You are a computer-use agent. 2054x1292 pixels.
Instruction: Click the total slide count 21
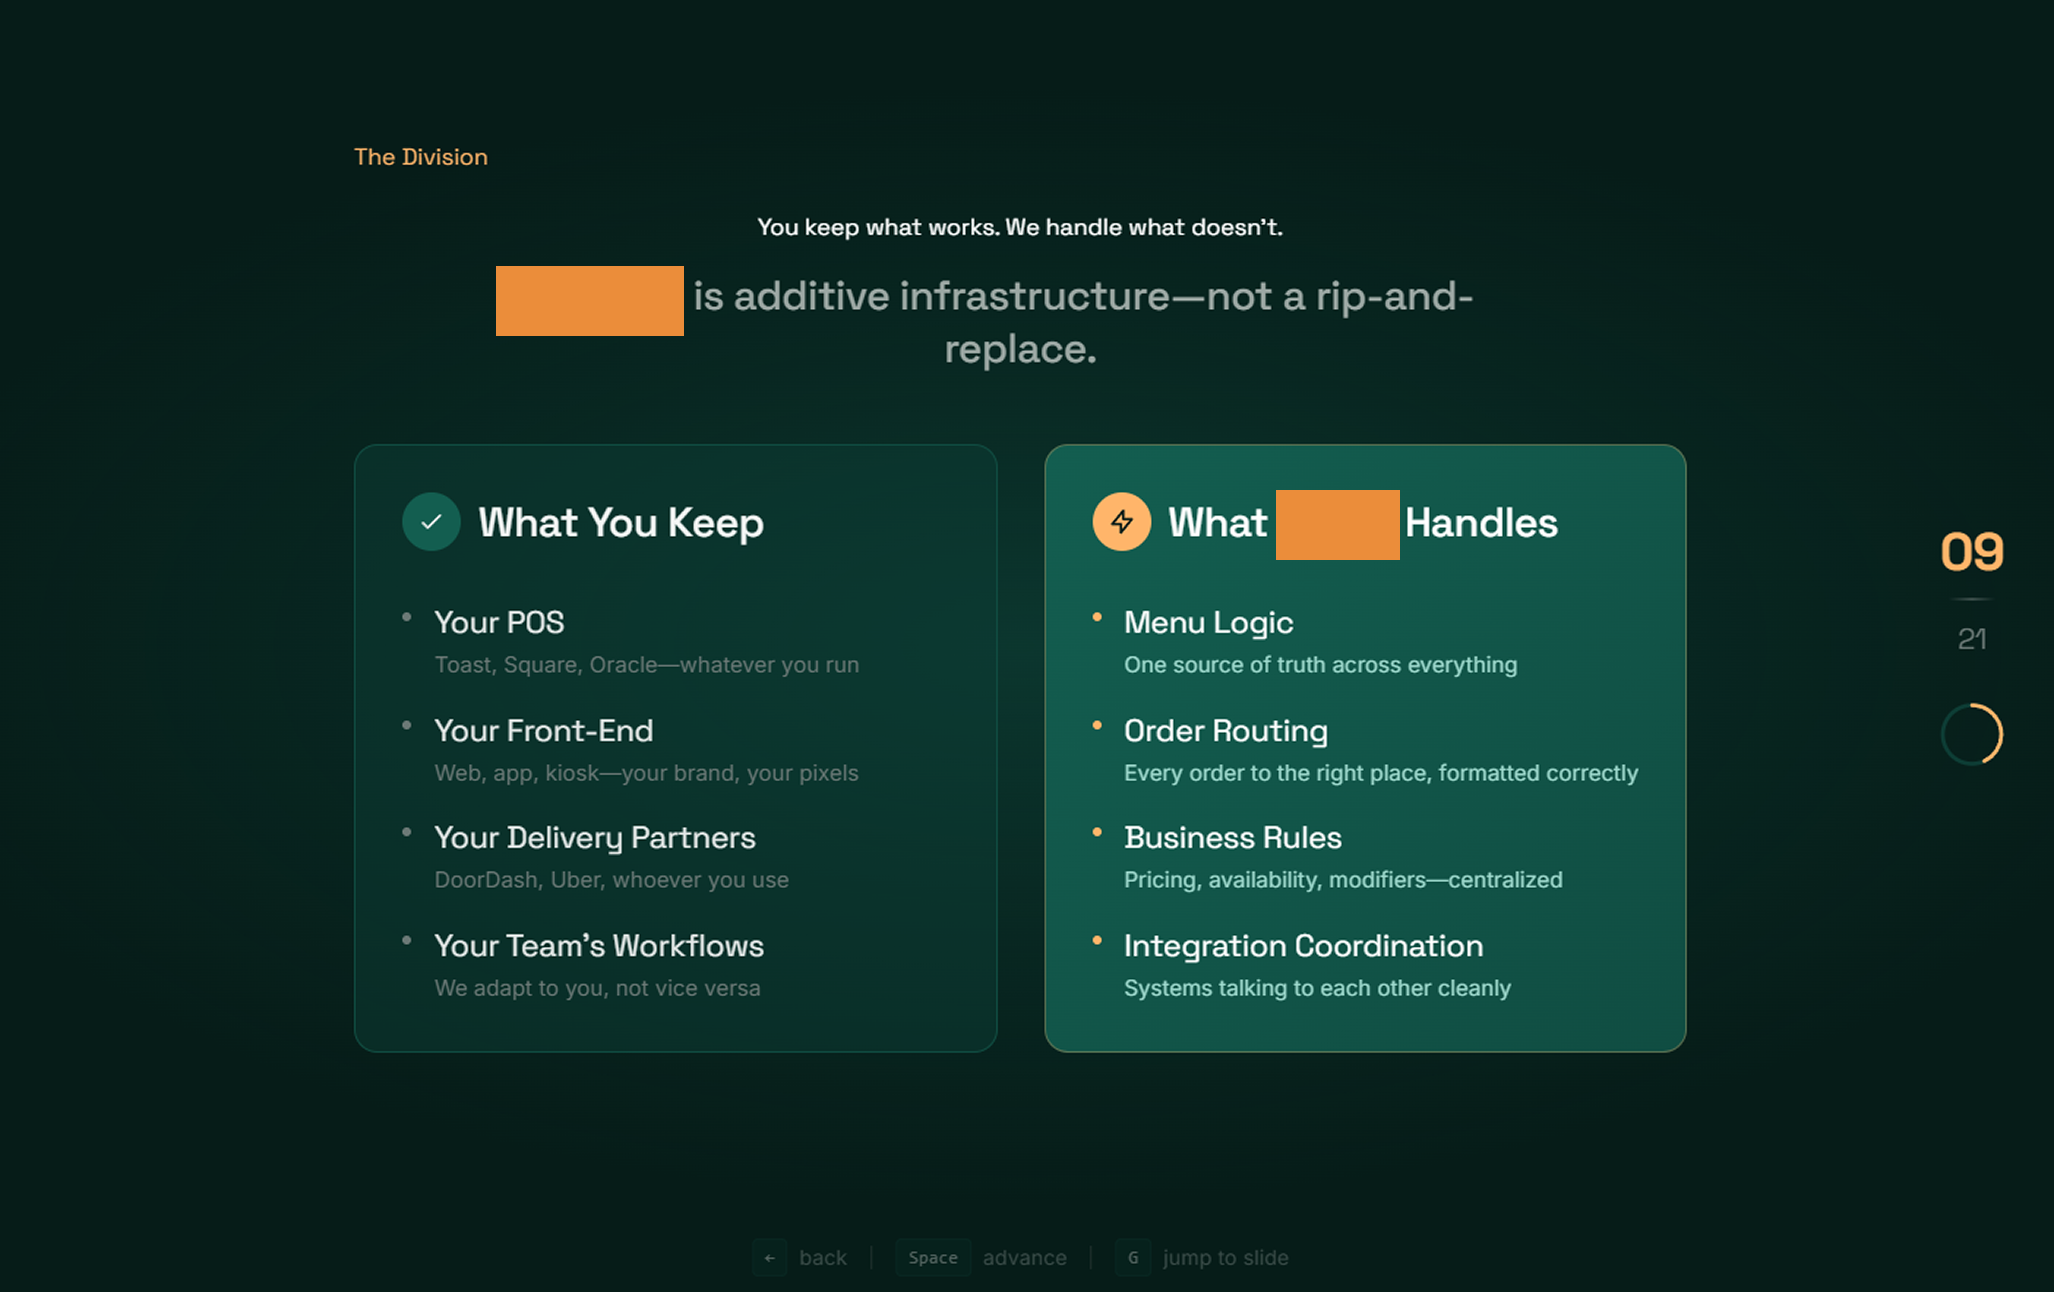point(1971,639)
